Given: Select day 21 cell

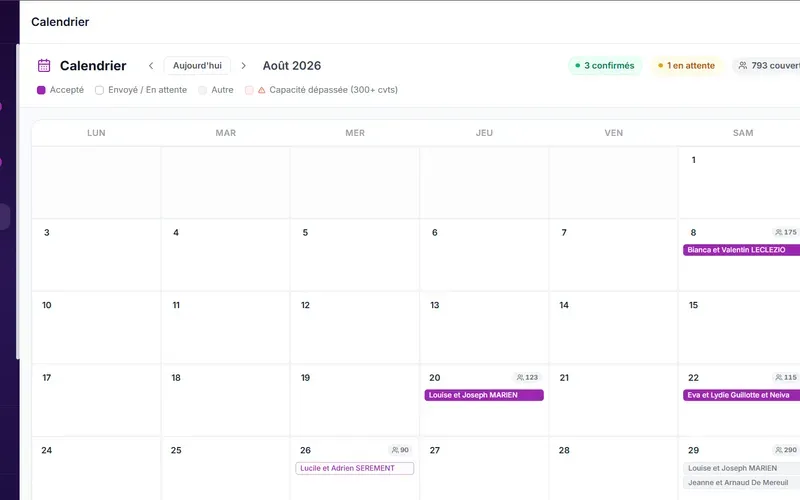Looking at the screenshot, I should click(613, 401).
